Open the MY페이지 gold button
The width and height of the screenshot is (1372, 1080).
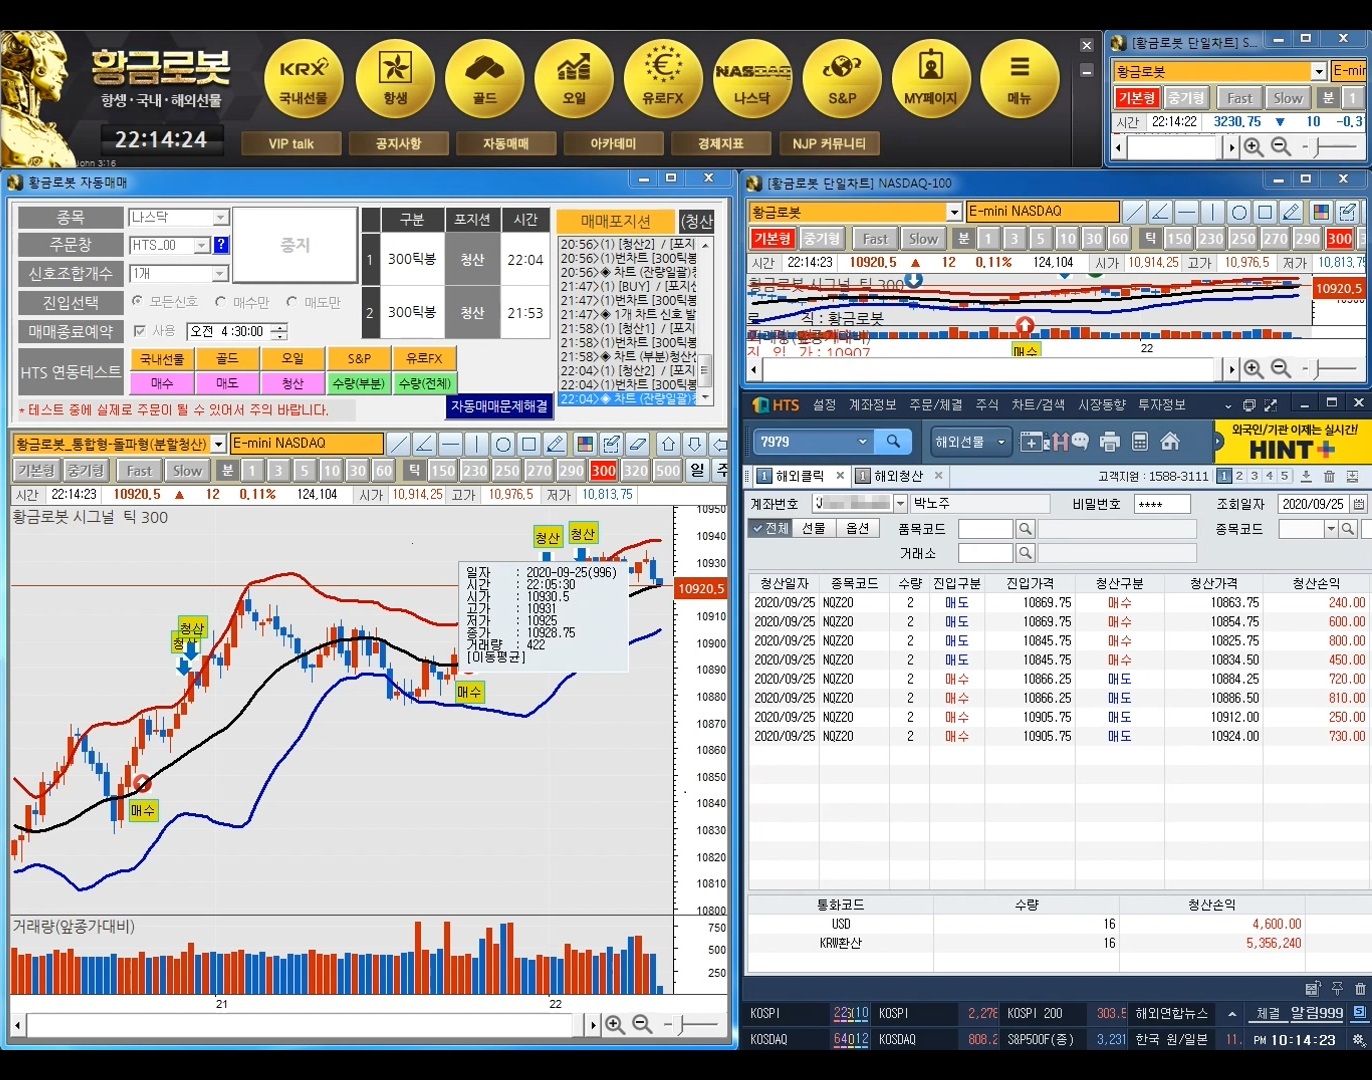pos(931,80)
